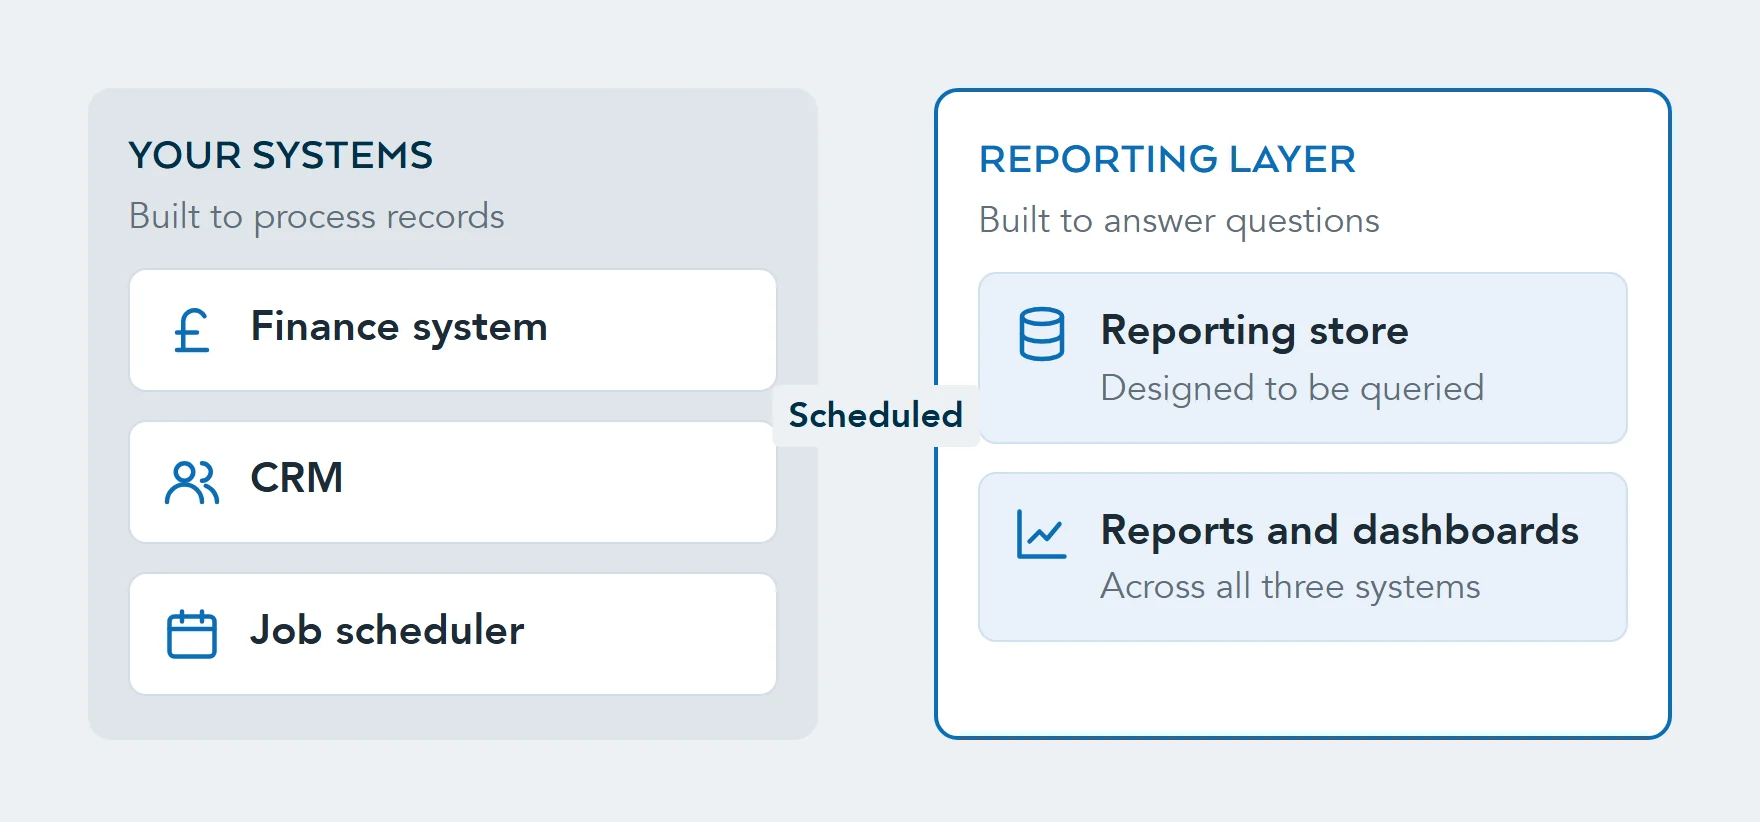This screenshot has width=1760, height=822.
Task: Click the "Across all three systems" description
Action: pos(1290,586)
